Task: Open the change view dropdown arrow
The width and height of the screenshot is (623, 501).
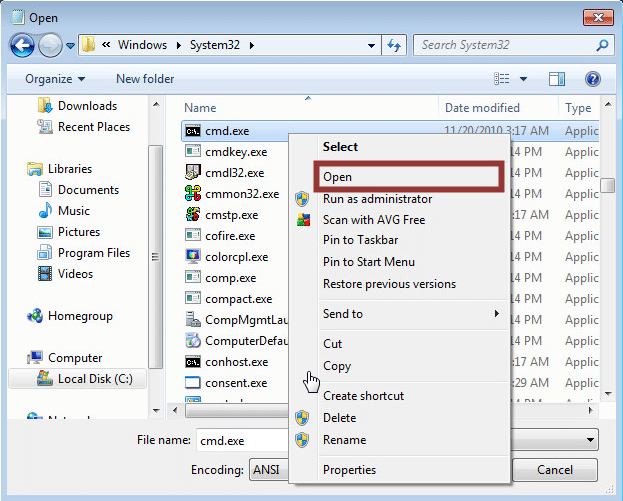Action: click(523, 79)
